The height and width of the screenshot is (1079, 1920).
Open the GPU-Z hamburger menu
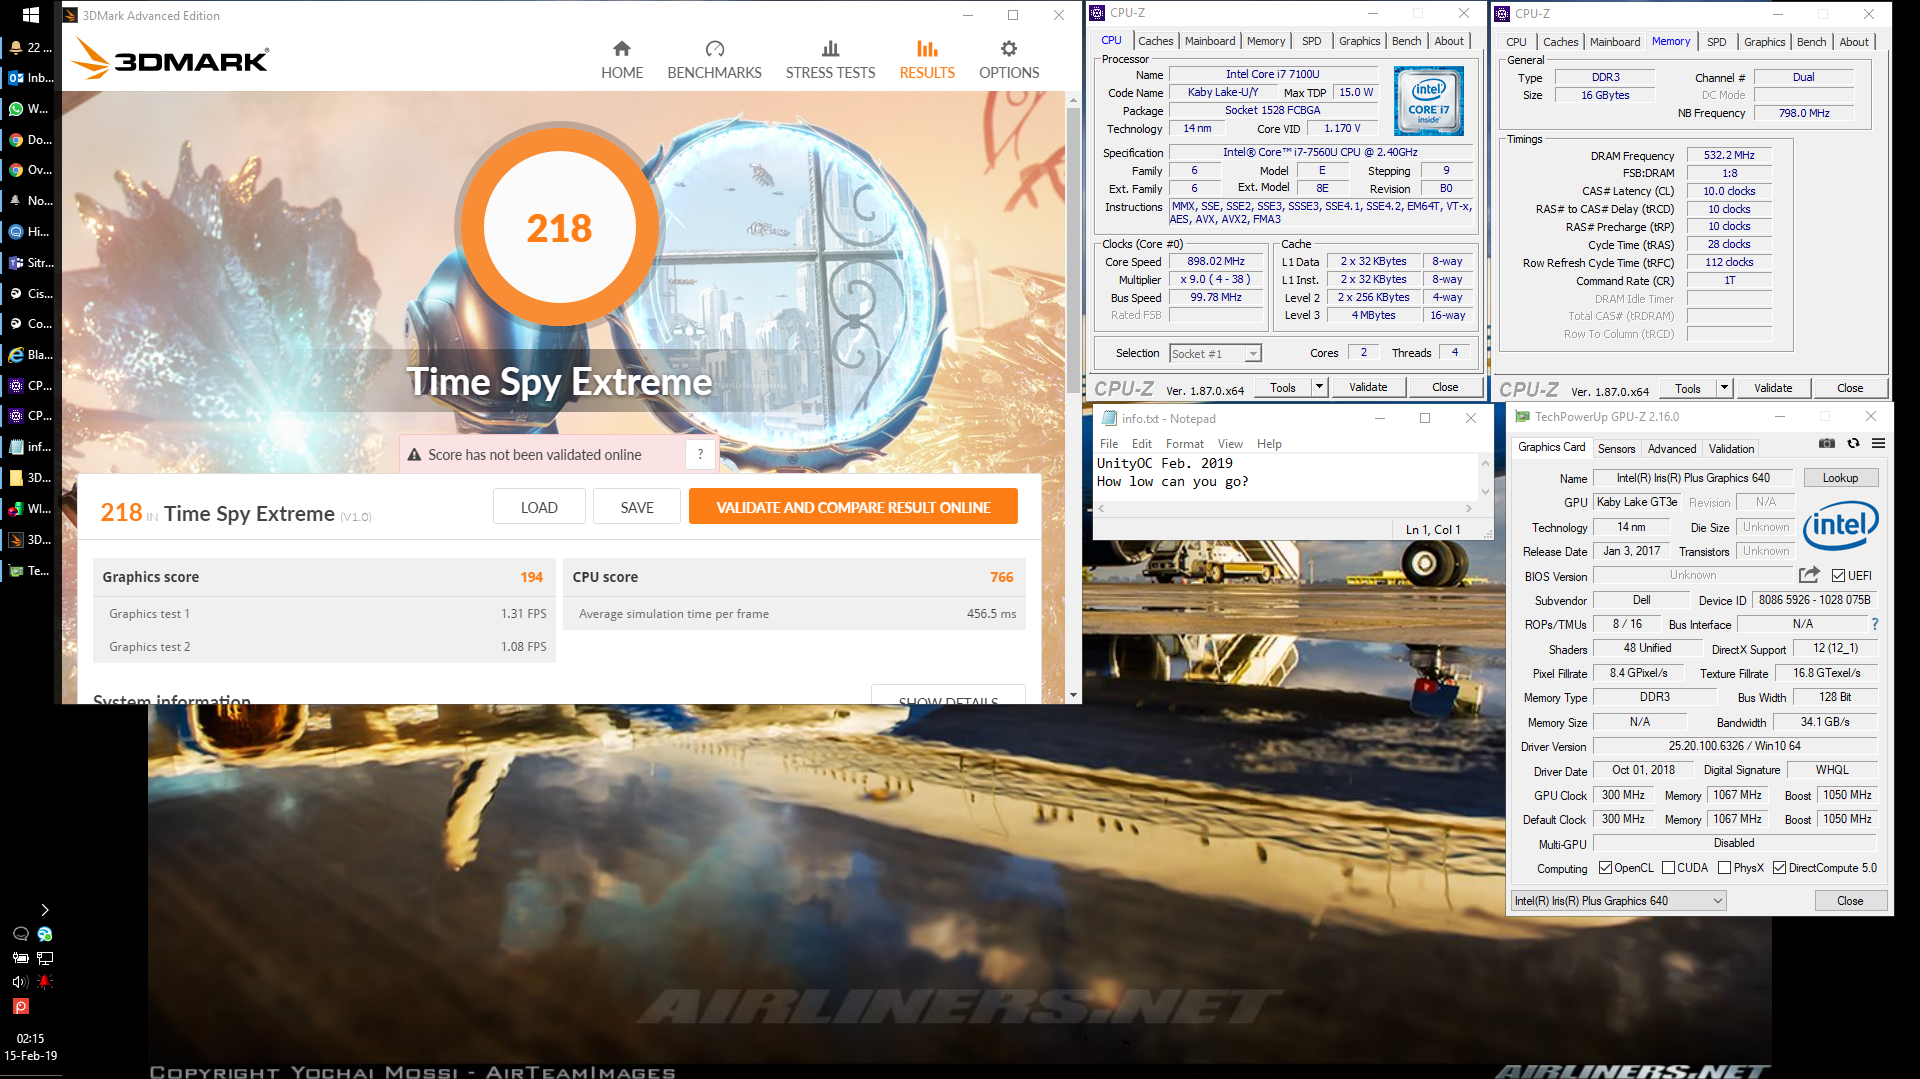coord(1878,443)
